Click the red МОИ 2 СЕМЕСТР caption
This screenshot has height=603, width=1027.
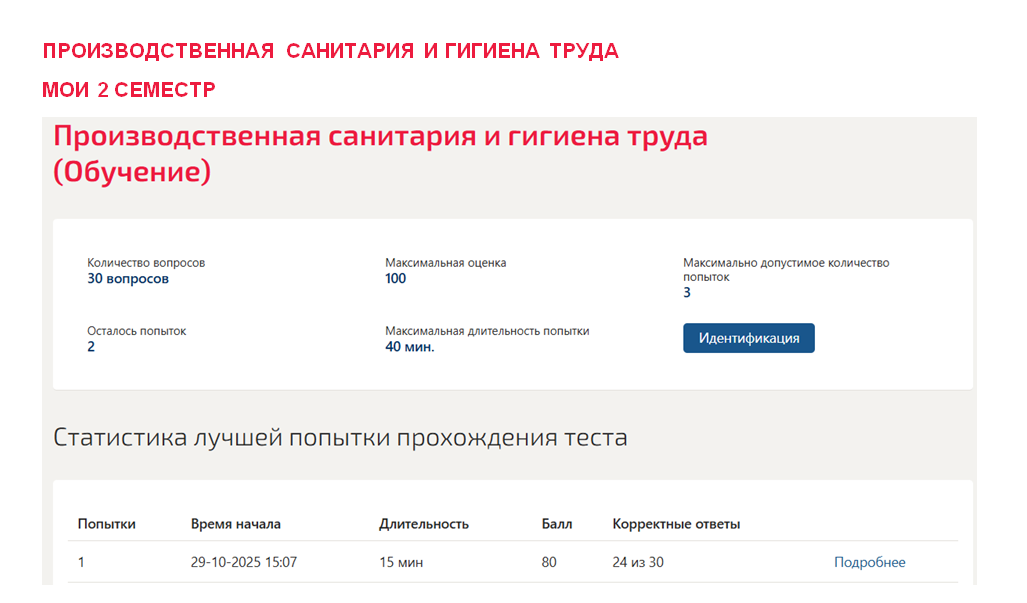128,90
